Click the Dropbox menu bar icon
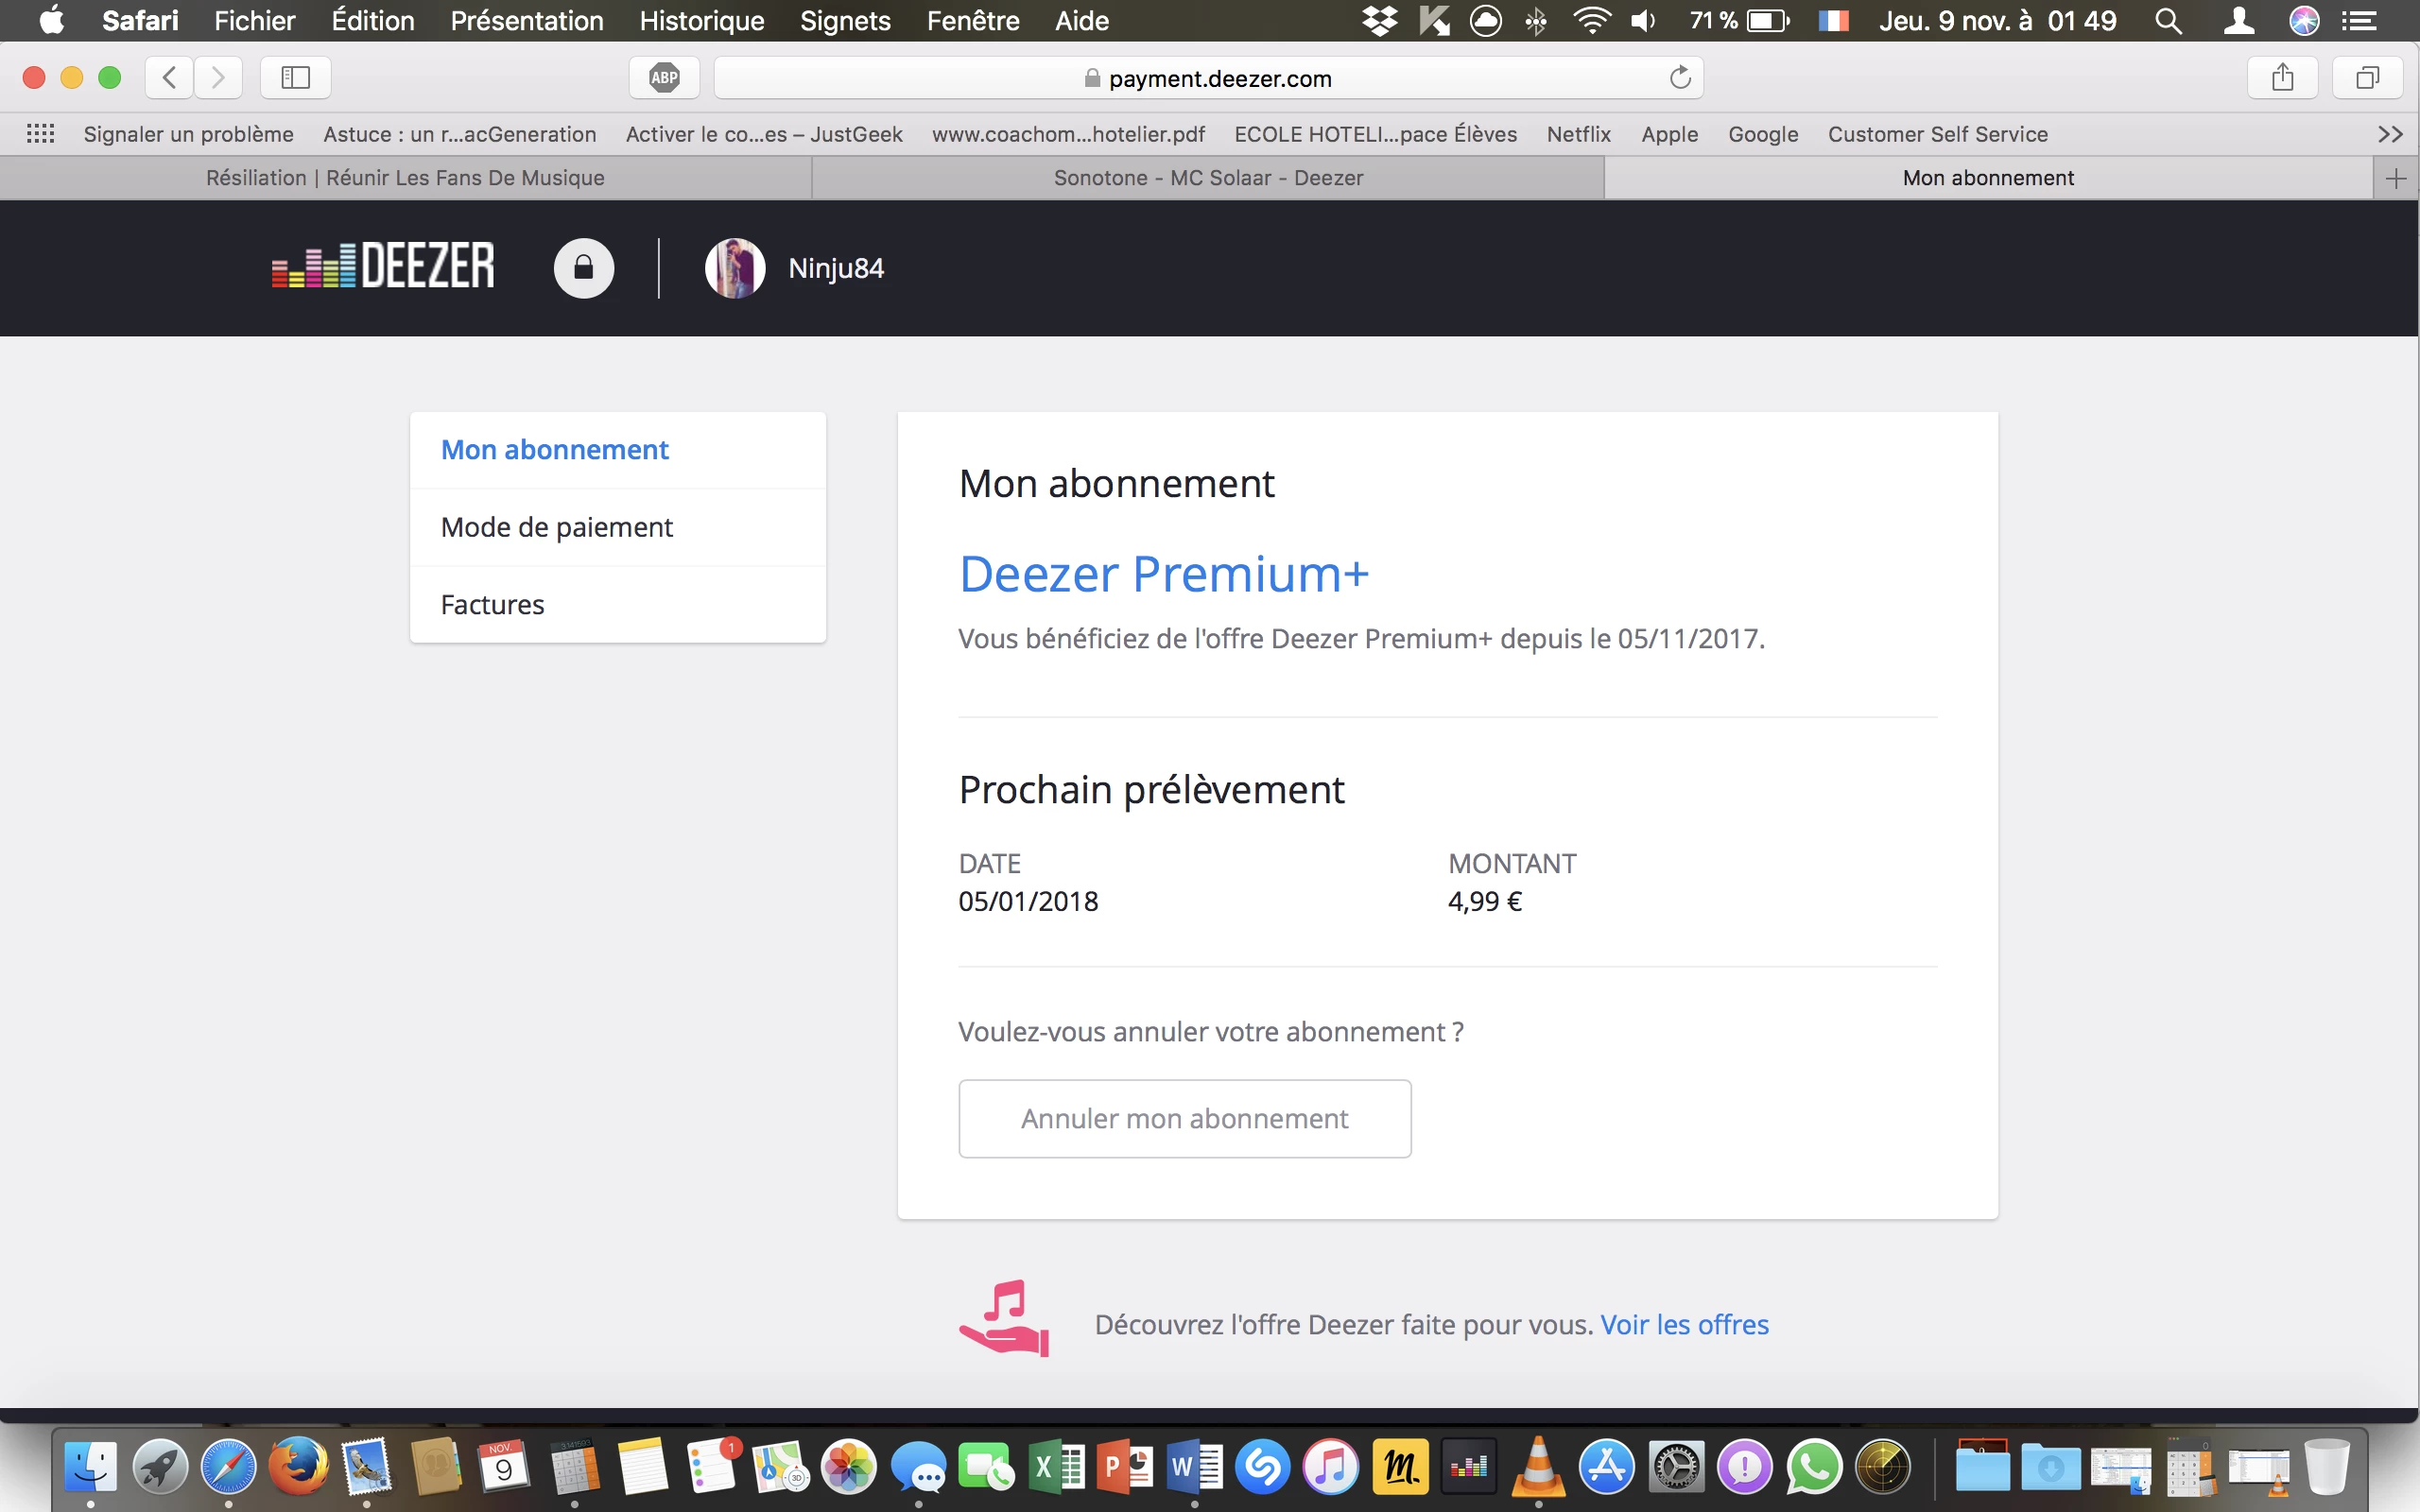 tap(1380, 20)
